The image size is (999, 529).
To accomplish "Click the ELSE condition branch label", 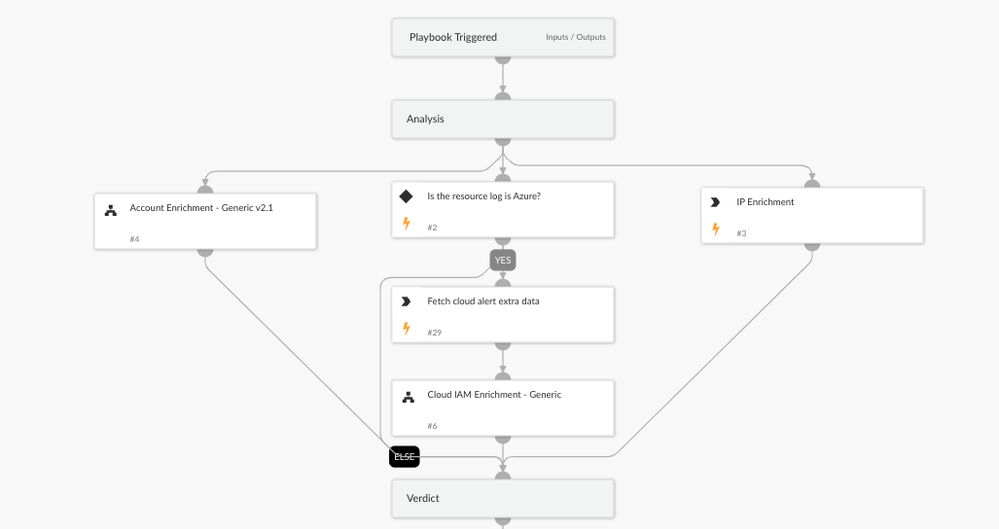I will tap(404, 457).
